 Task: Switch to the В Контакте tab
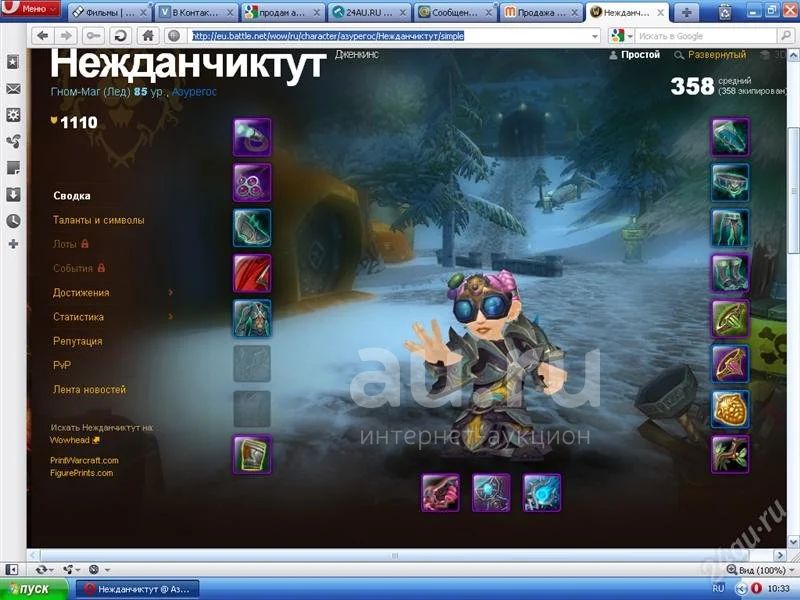196,13
